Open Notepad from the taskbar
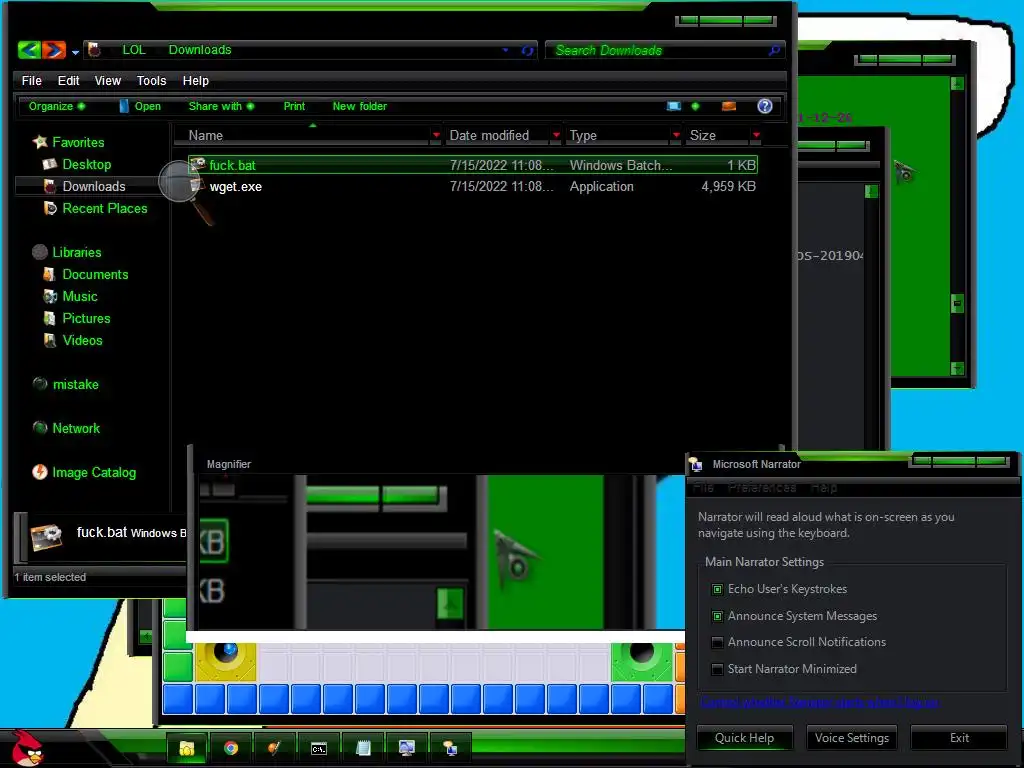 (x=363, y=748)
